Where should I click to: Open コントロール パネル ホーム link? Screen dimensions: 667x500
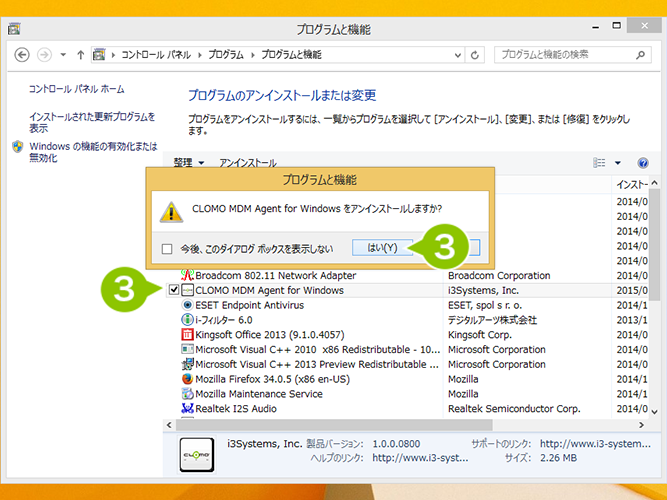[77, 89]
